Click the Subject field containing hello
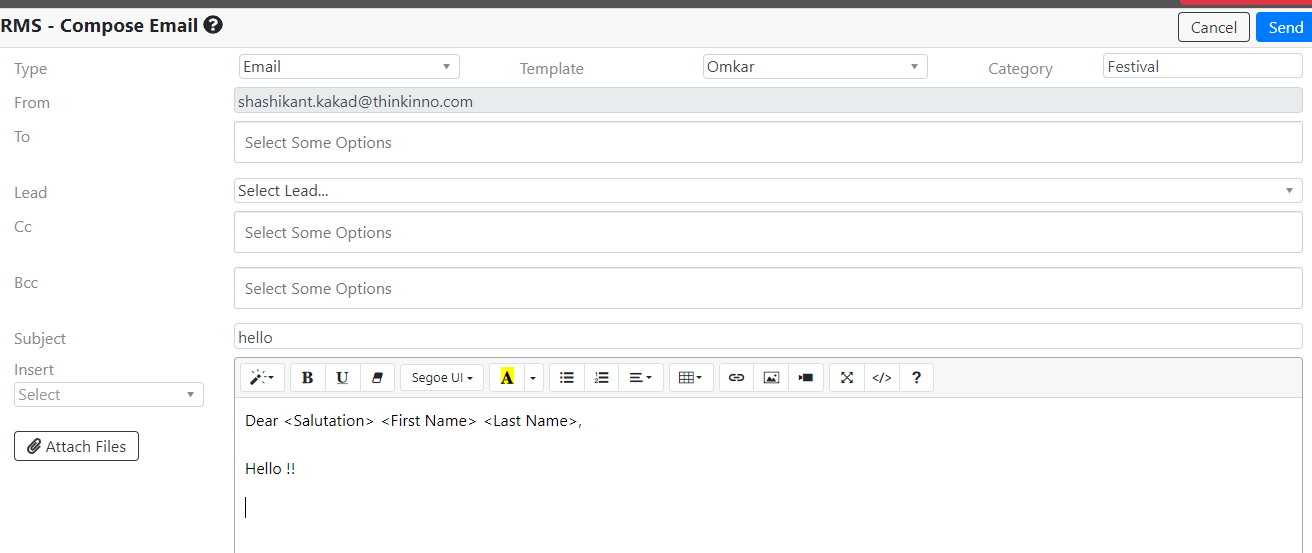This screenshot has width=1312, height=553. tap(768, 337)
